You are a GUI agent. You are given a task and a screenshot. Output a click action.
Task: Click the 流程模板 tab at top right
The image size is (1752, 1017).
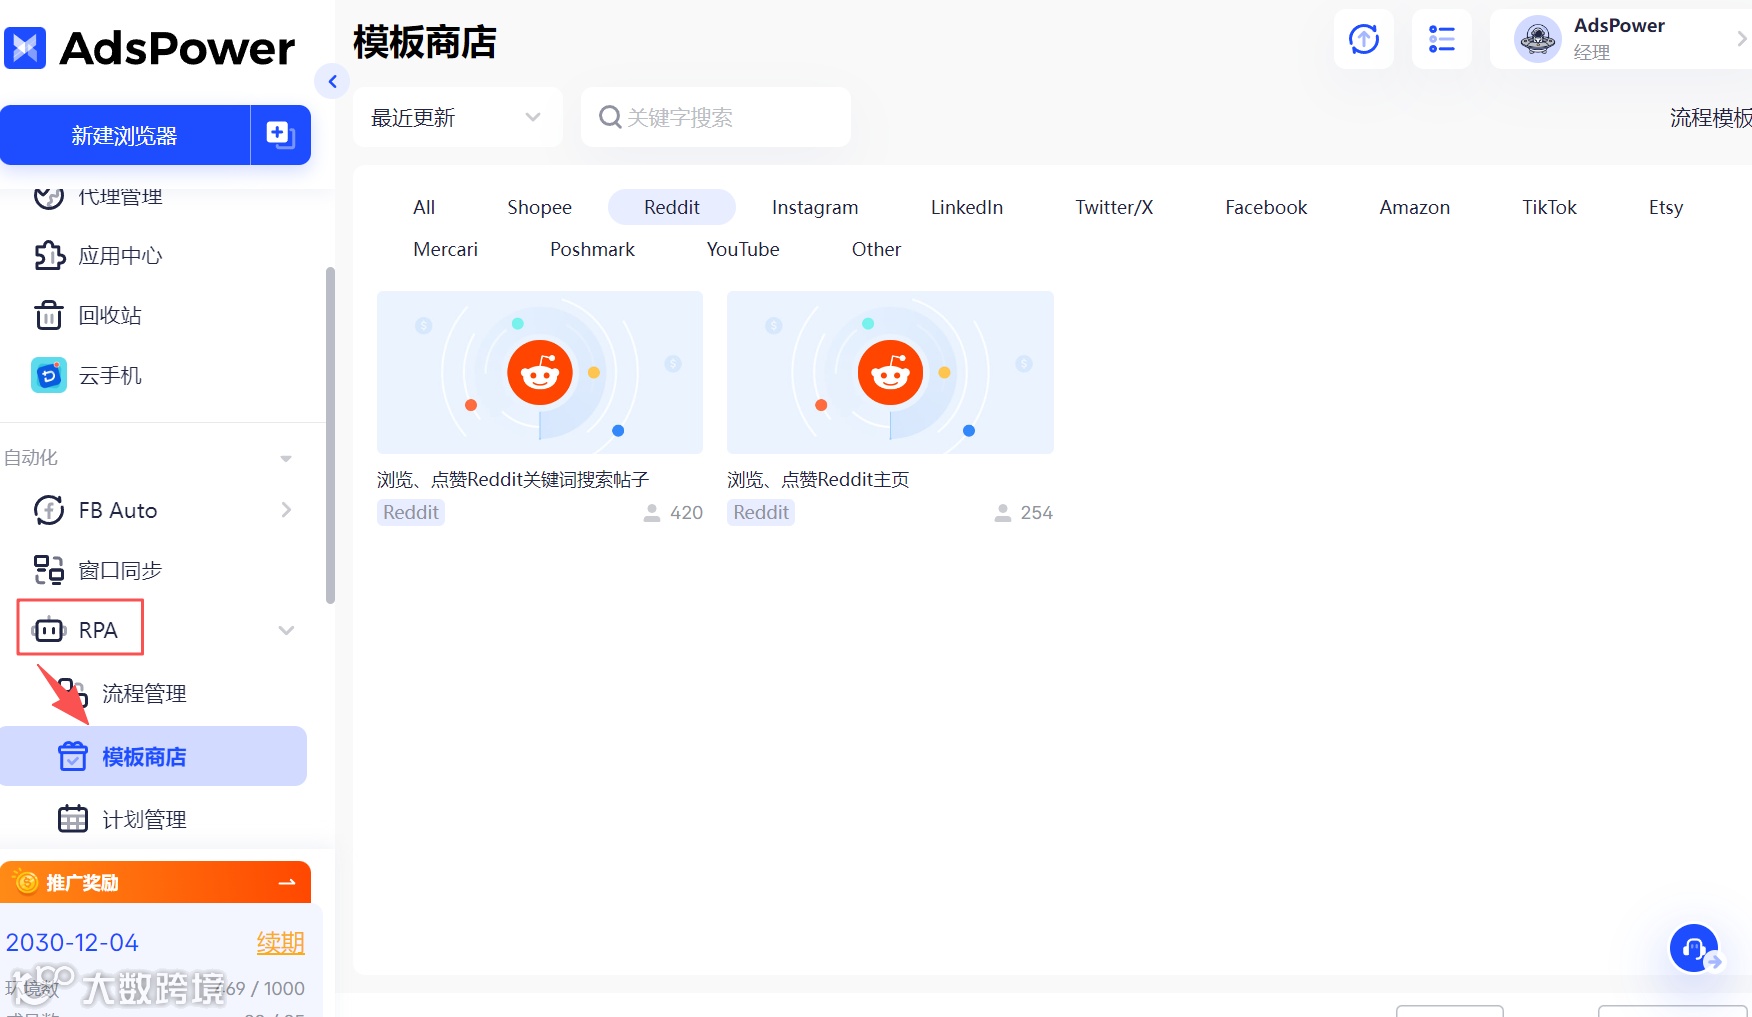pyautogui.click(x=1710, y=118)
